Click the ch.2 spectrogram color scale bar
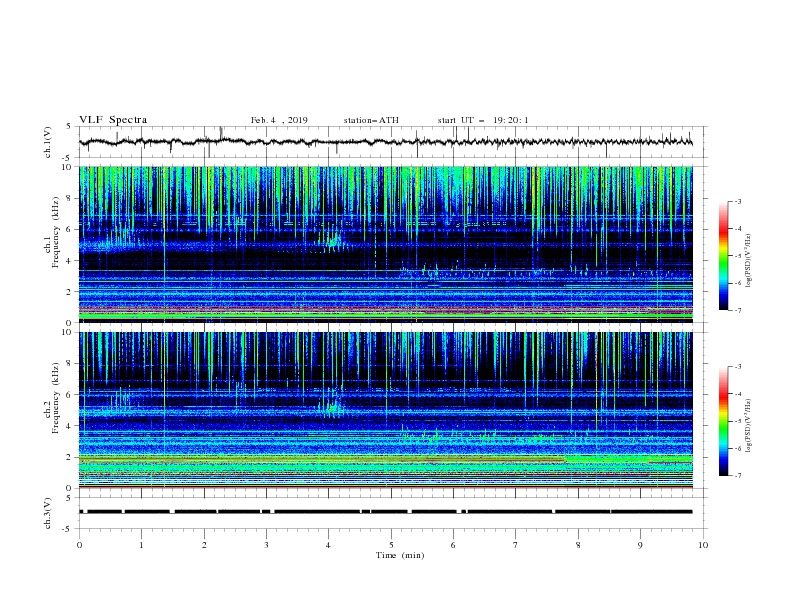792x612 pixels. click(x=724, y=421)
